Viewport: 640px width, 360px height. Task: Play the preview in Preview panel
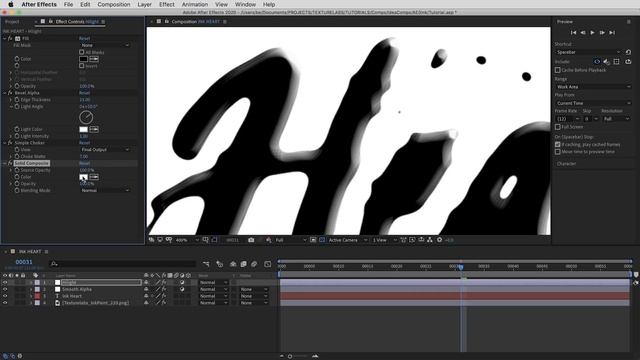[592, 33]
